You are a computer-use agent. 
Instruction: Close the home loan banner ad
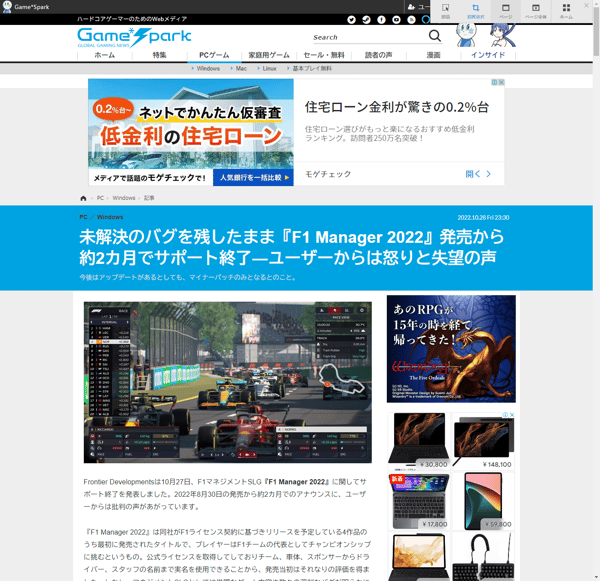pyautogui.click(x=501, y=82)
